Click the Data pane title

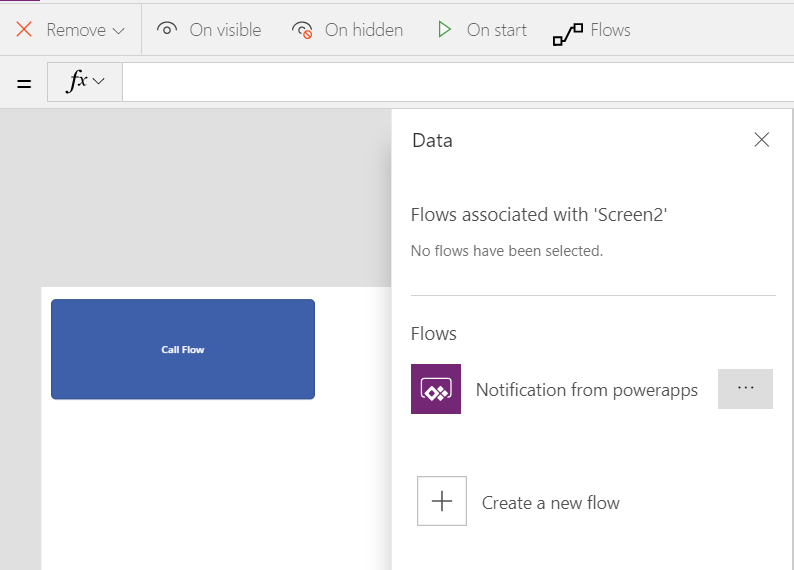[x=432, y=140]
